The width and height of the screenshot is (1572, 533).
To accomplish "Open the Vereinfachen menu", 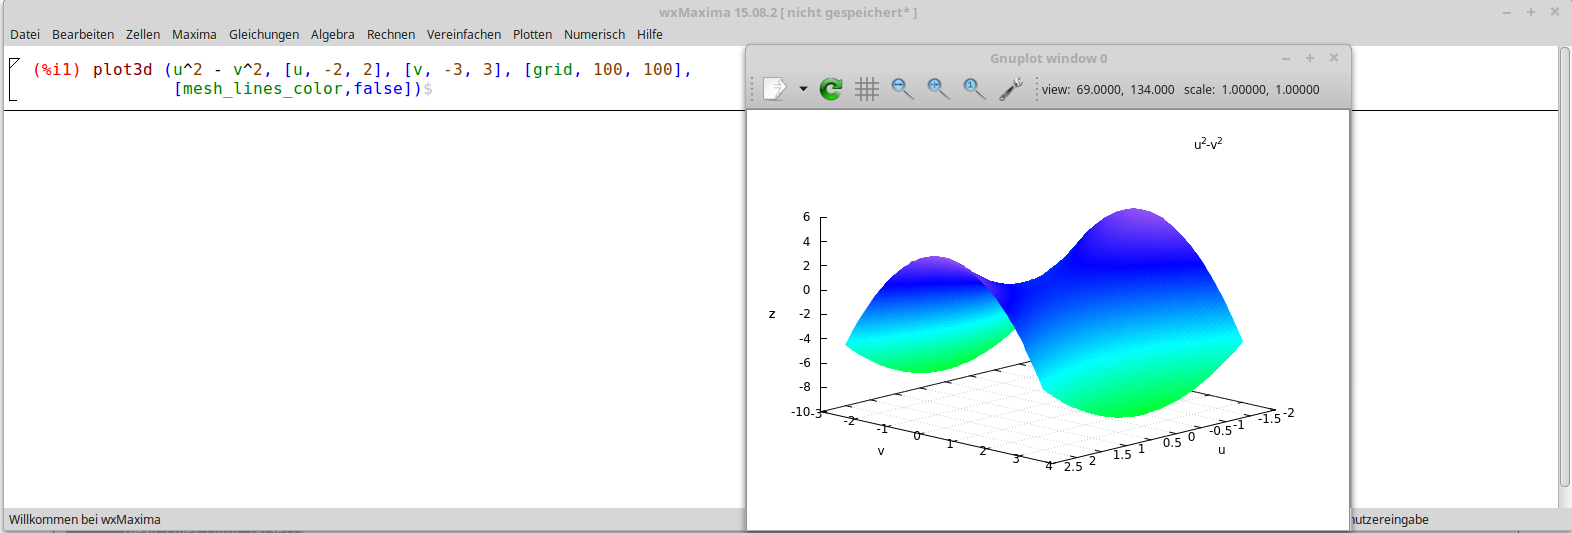I will [x=464, y=34].
